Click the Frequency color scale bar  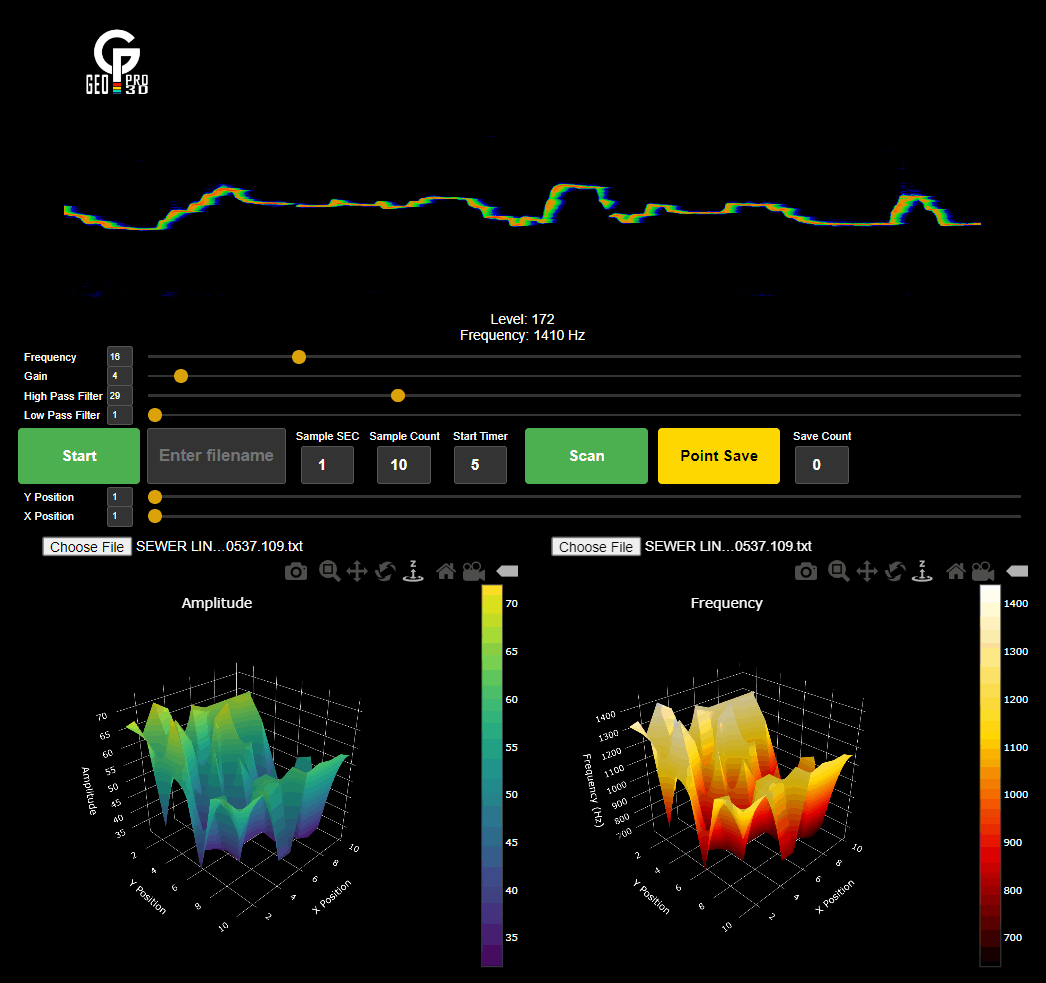990,776
